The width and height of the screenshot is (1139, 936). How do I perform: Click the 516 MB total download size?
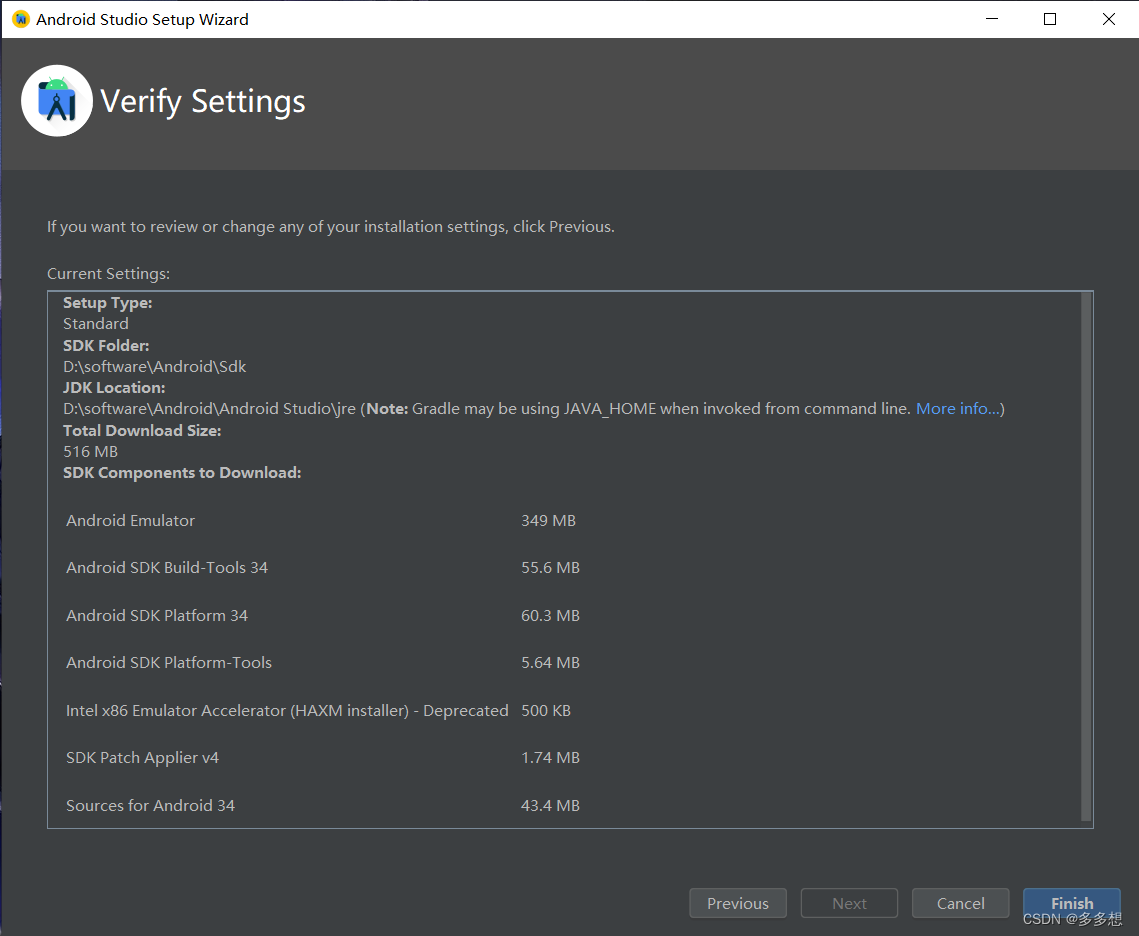click(90, 452)
